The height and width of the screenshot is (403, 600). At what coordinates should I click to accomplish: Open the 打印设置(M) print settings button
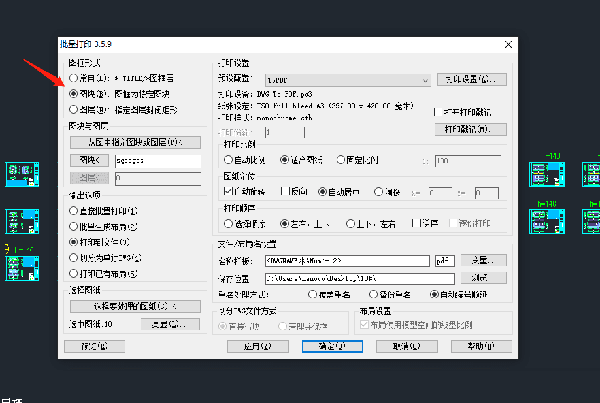tap(472, 80)
